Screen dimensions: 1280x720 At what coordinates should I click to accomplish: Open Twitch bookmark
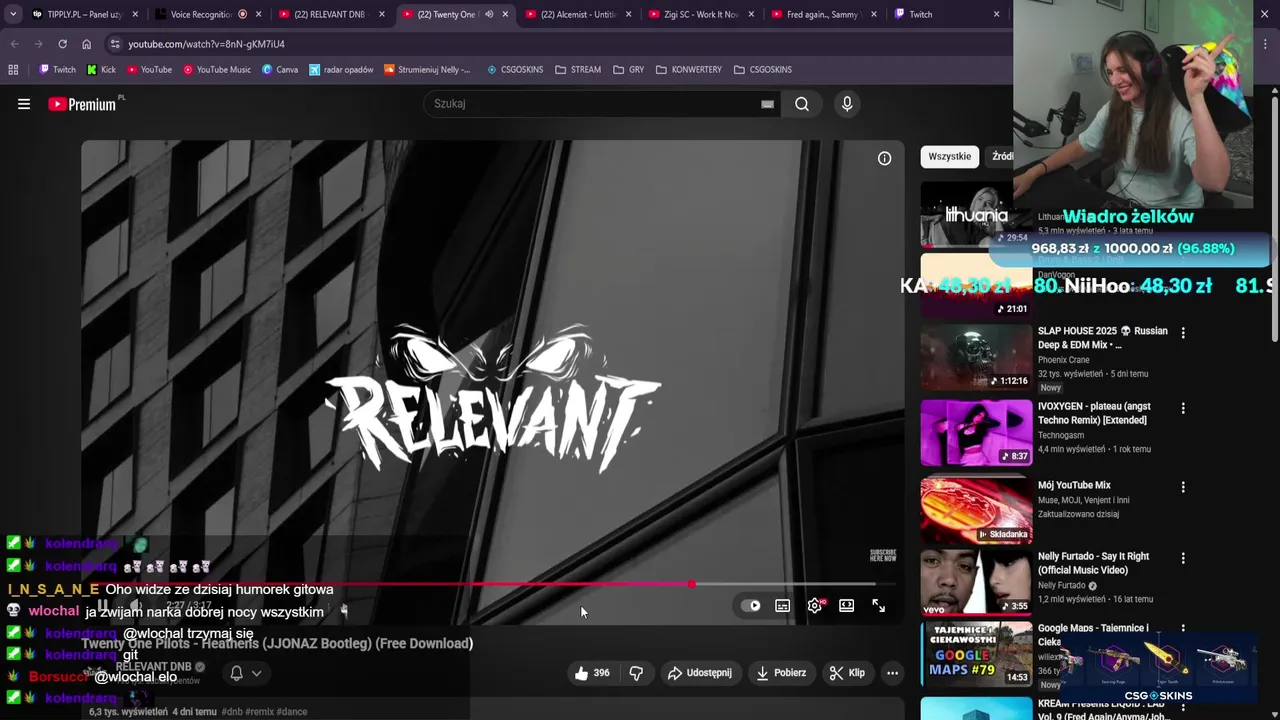(x=57, y=70)
